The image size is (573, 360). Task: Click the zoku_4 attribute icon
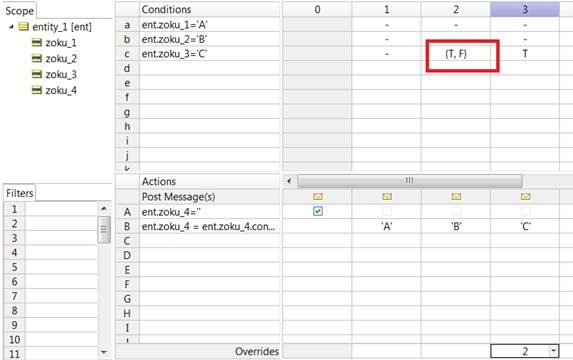pos(37,90)
